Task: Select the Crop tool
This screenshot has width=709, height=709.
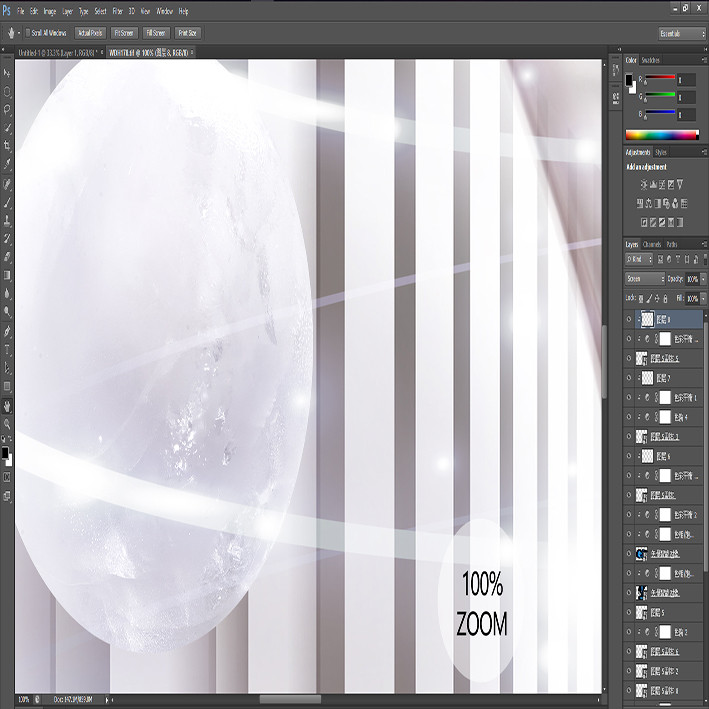Action: click(7, 145)
